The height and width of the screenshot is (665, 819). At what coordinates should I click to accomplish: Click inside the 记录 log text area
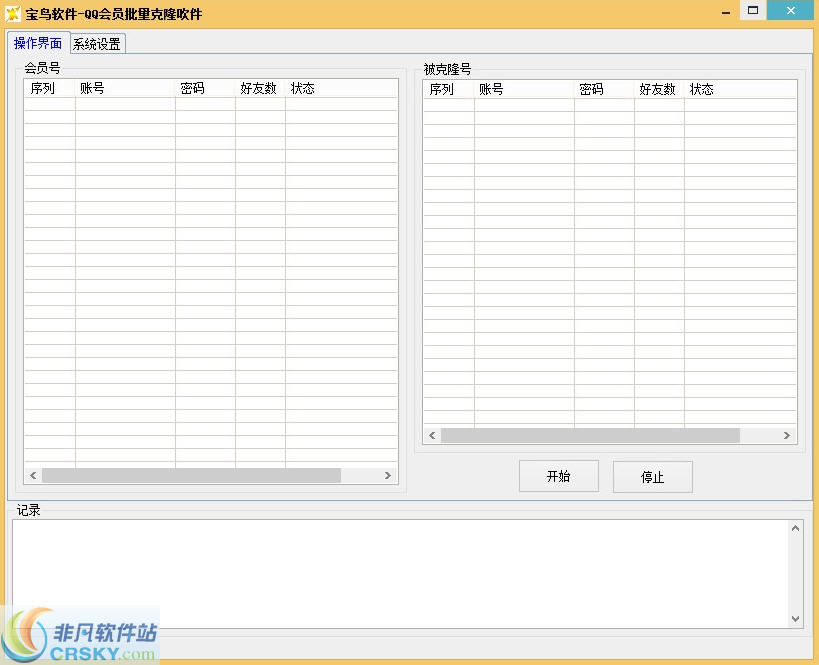click(400, 574)
